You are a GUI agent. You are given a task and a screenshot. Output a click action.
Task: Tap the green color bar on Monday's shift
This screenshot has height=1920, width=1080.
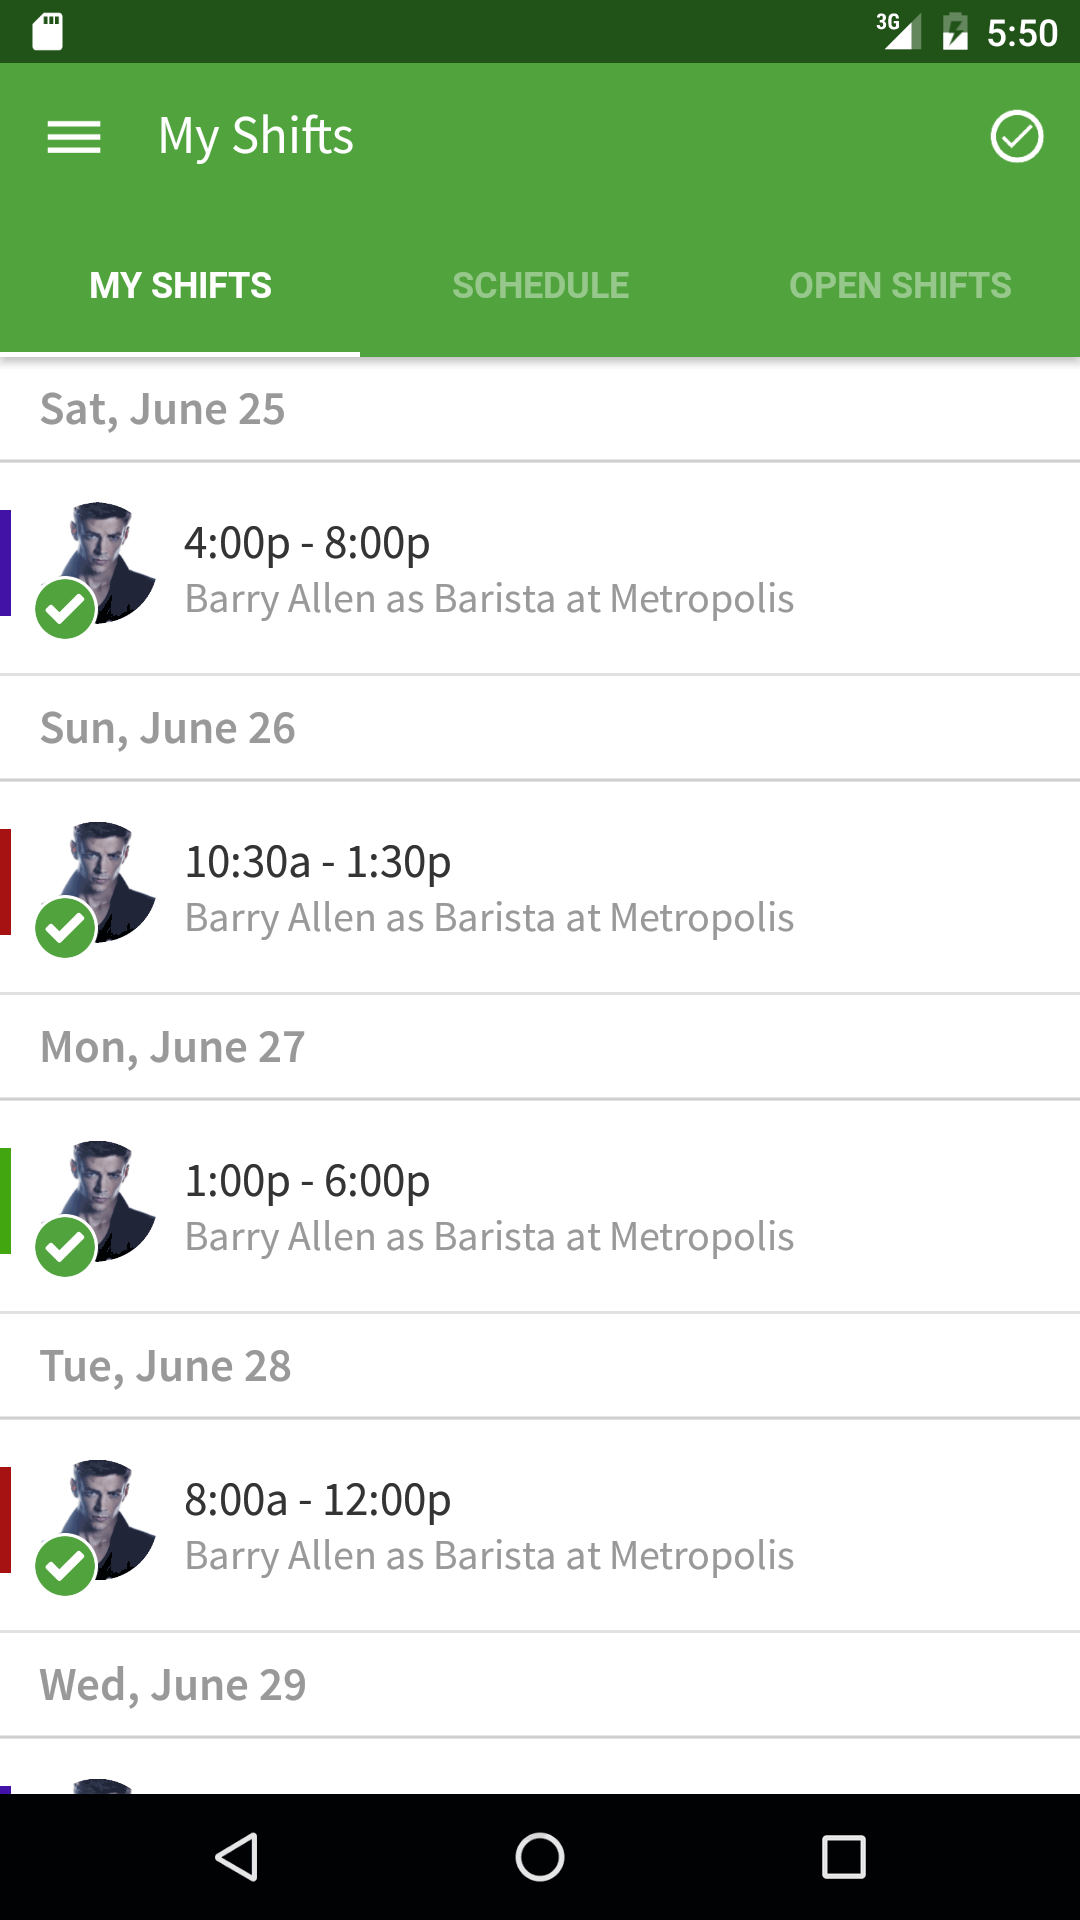[6, 1201]
